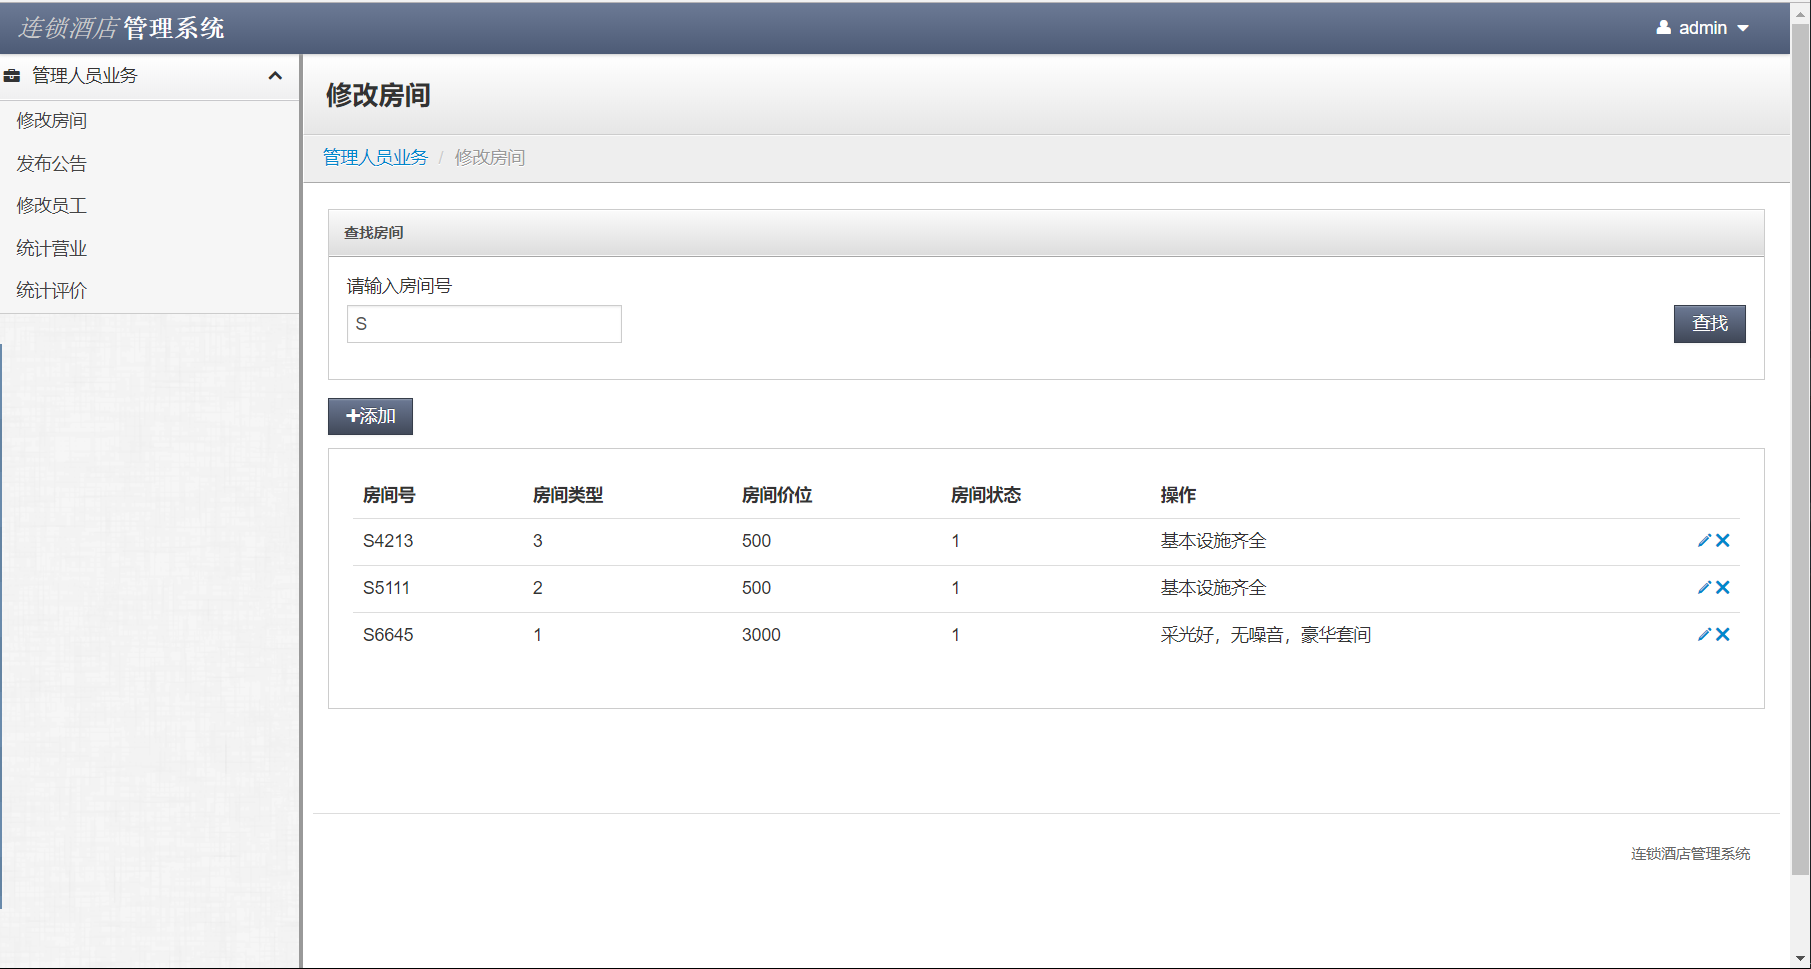The width and height of the screenshot is (1811, 969).
Task: Edit room S6645 using the pencil icon
Action: tap(1703, 634)
